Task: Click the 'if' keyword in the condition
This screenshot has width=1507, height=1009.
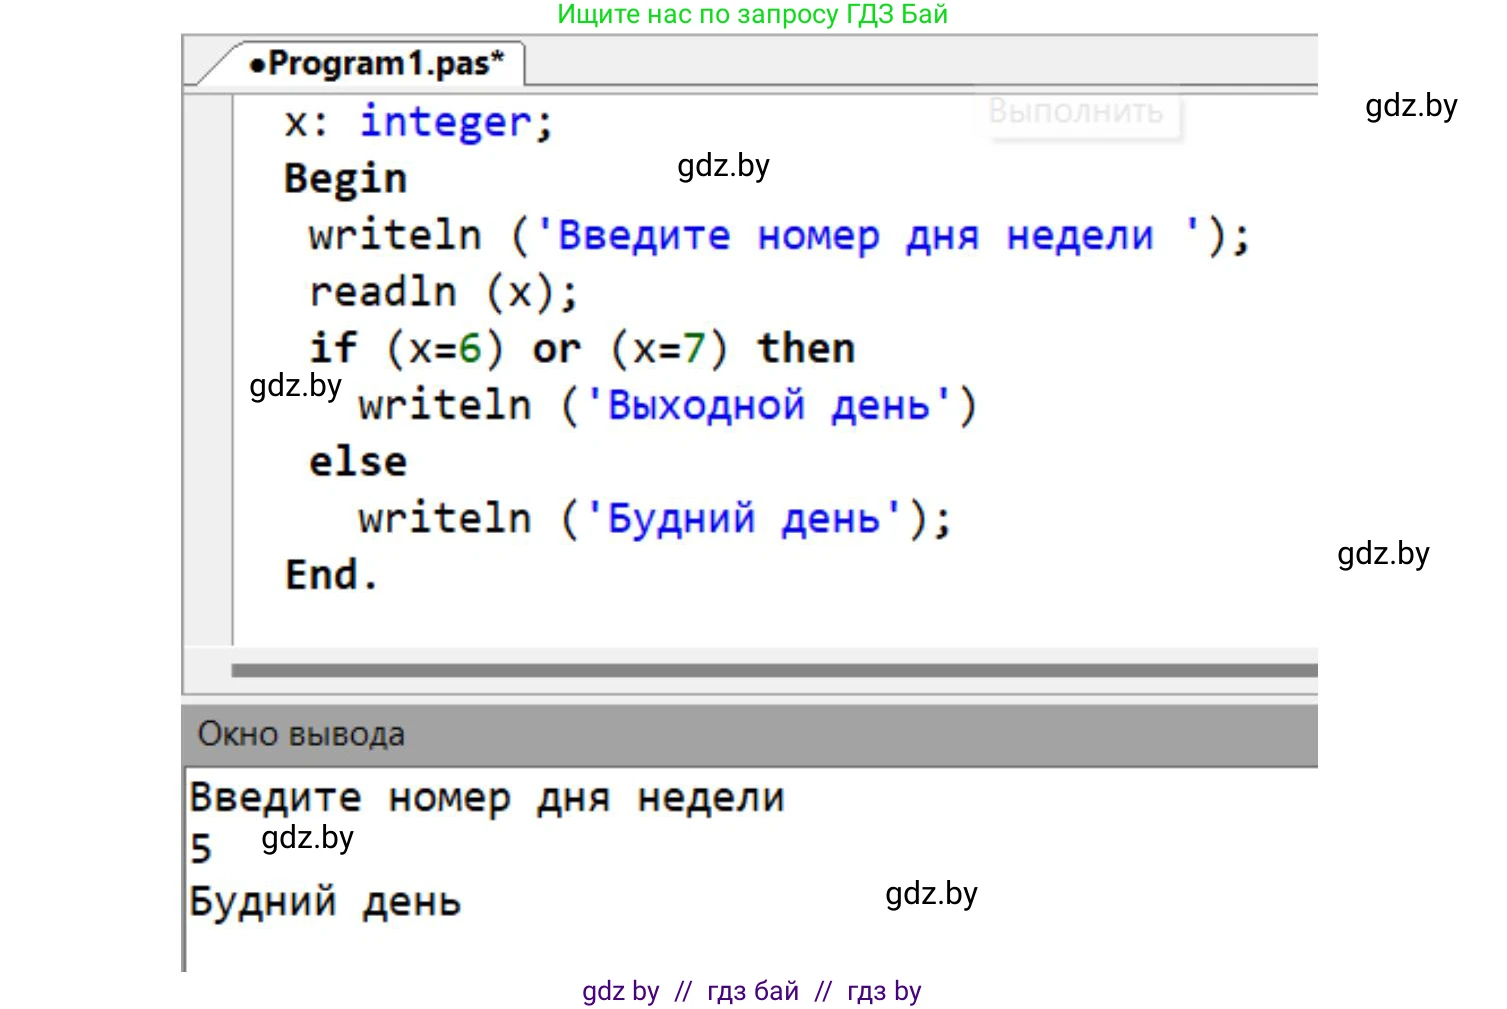Action: click(x=332, y=349)
